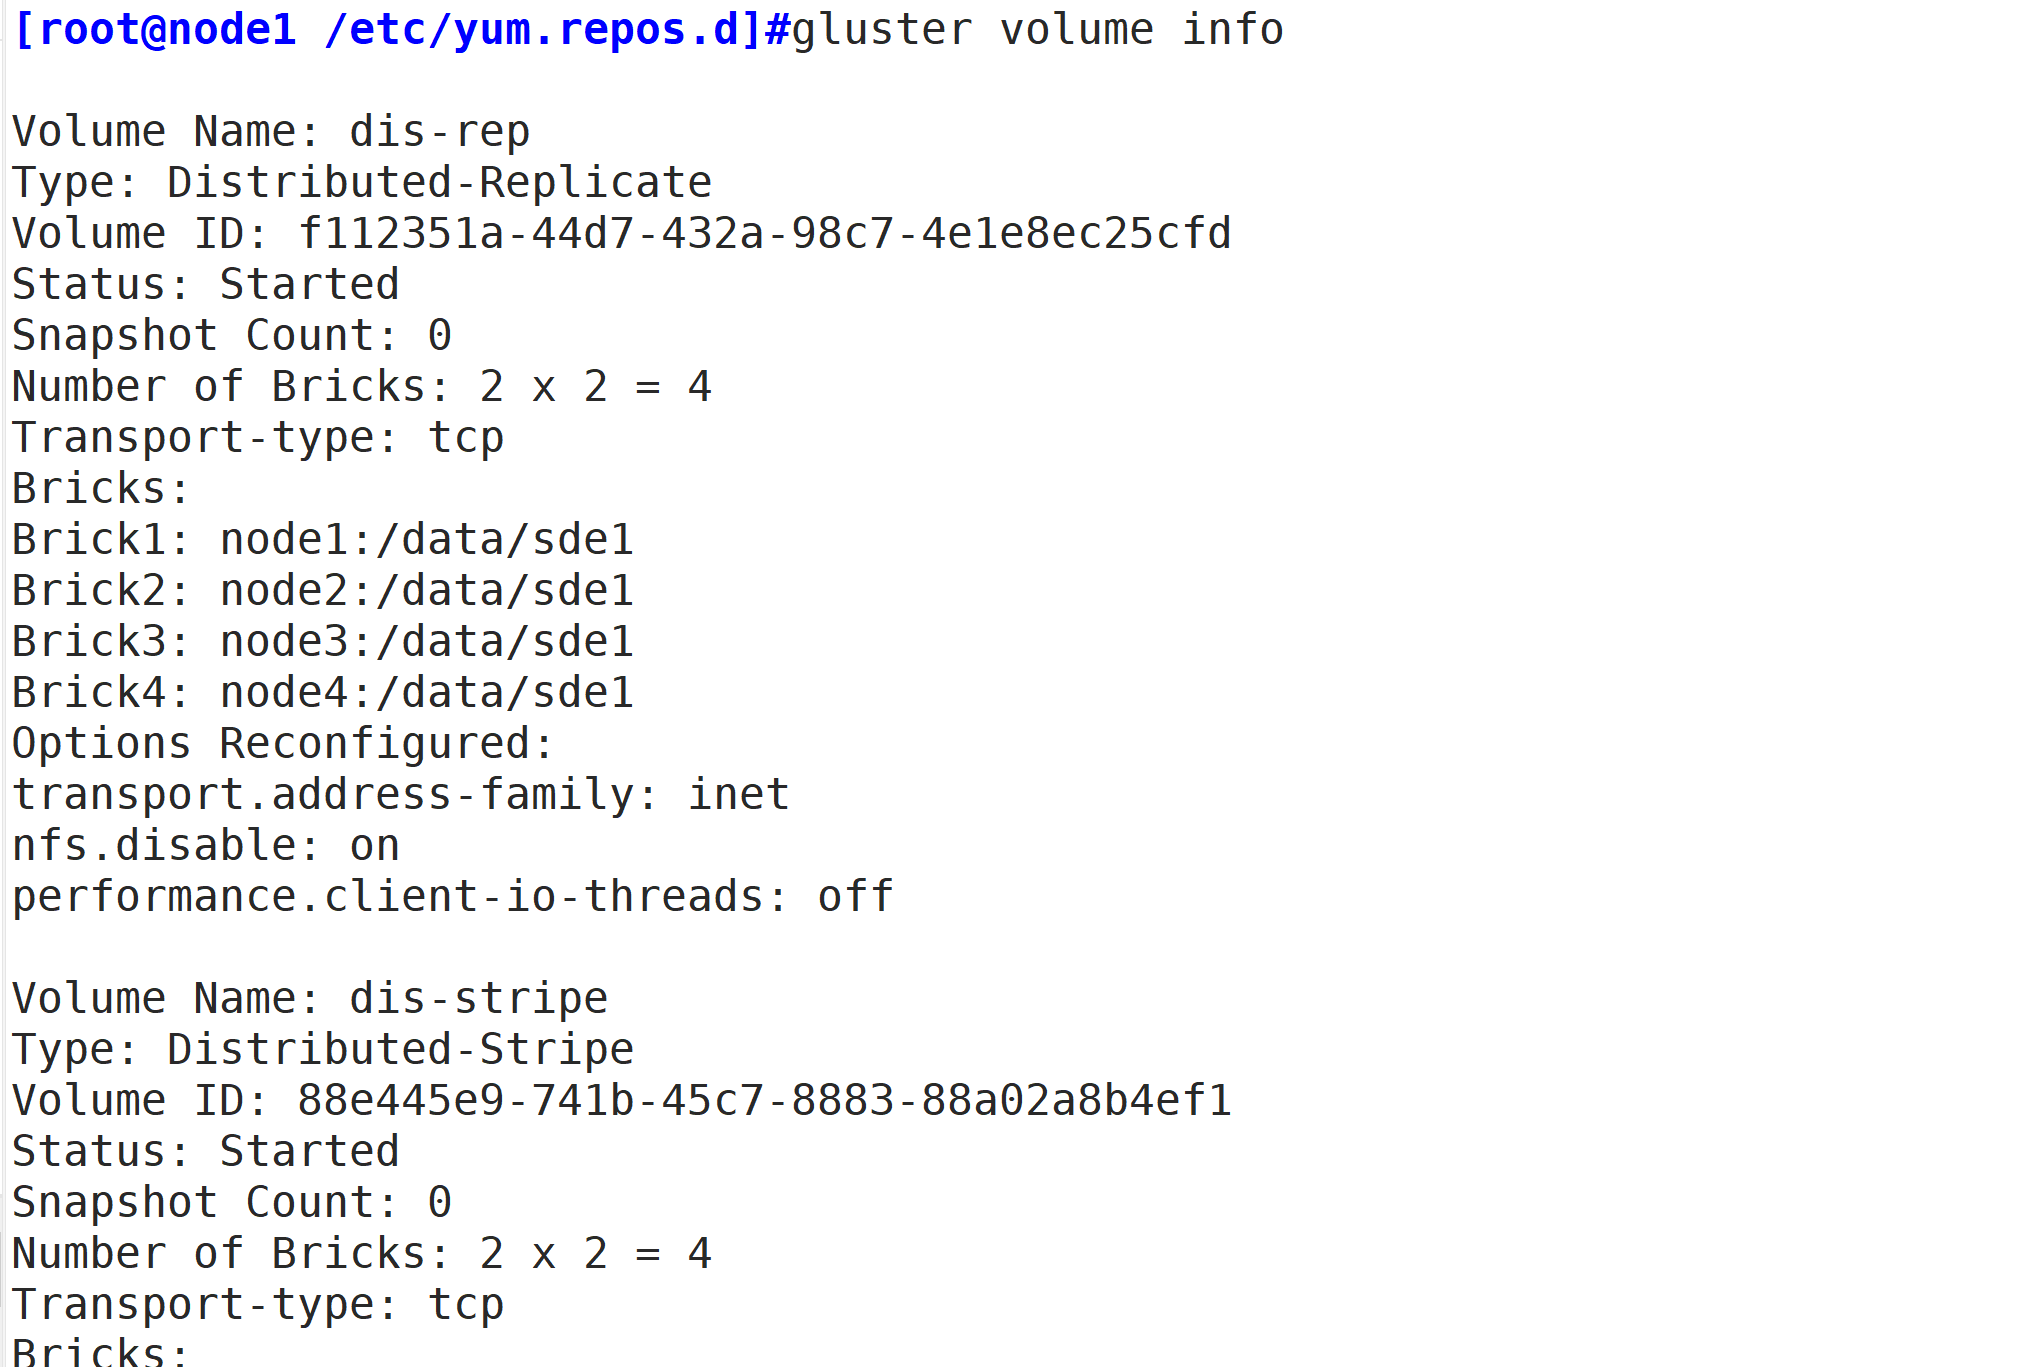
Task: Click the Volume ID f112351a line
Action: [x=622, y=234]
